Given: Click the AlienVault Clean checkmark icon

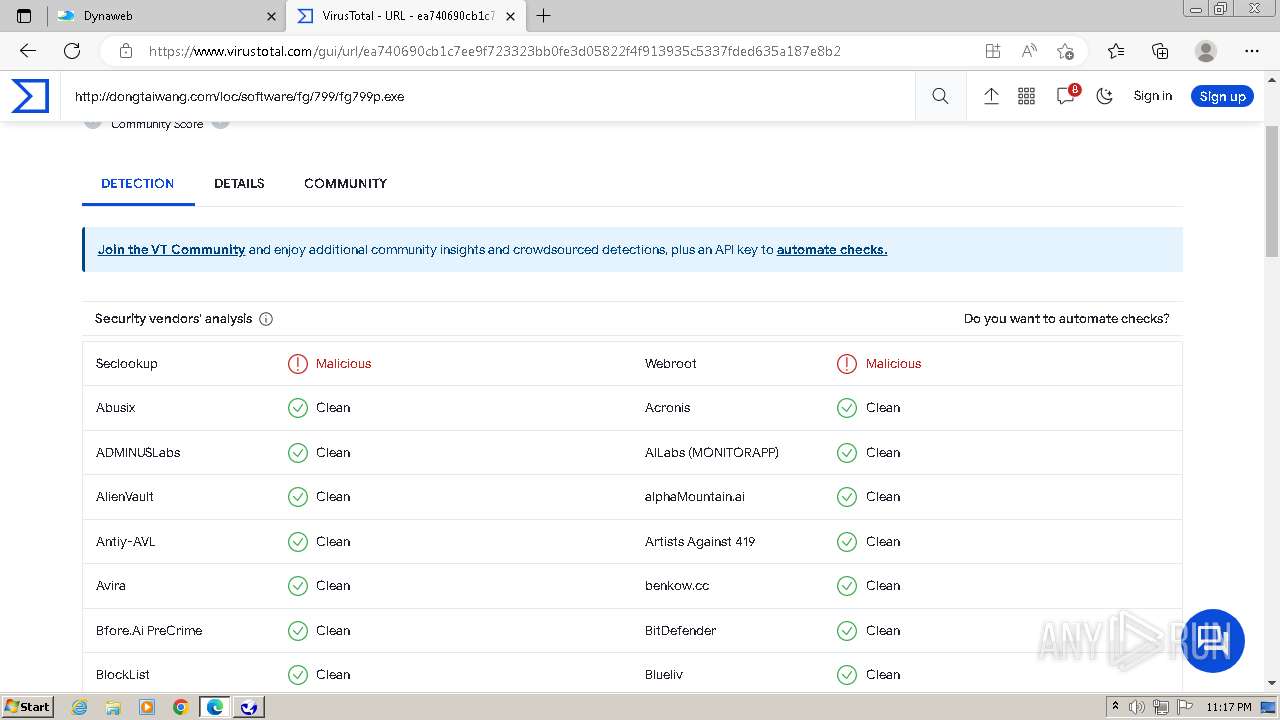Looking at the screenshot, I should point(298,497).
